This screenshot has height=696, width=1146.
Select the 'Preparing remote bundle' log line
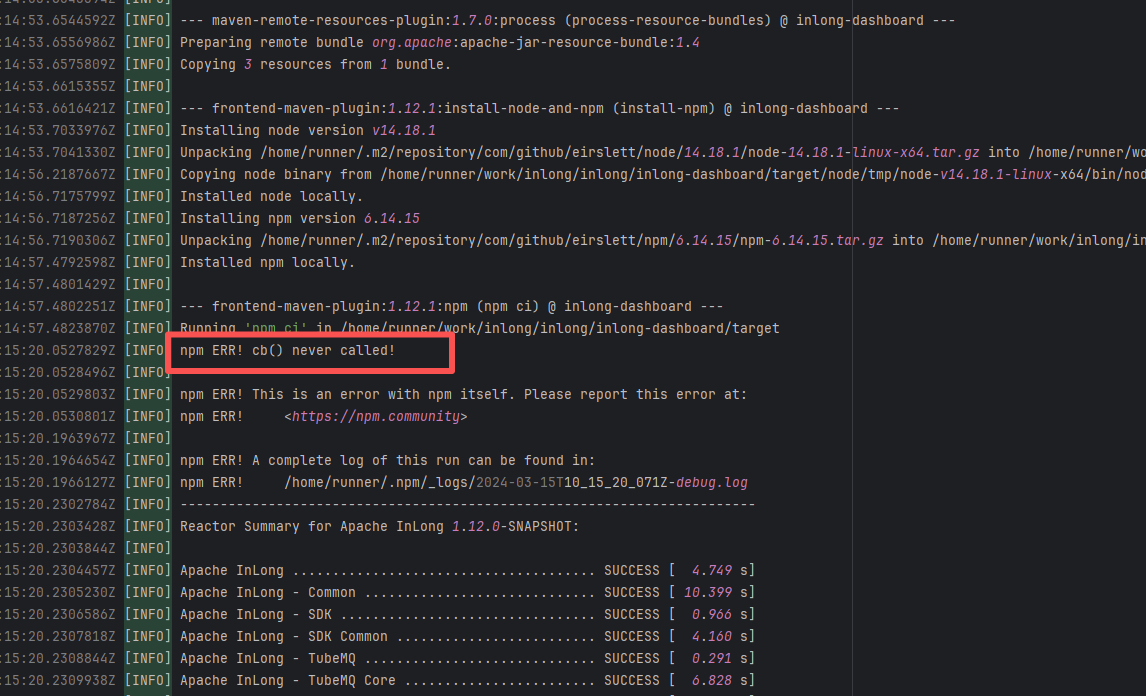point(439,42)
